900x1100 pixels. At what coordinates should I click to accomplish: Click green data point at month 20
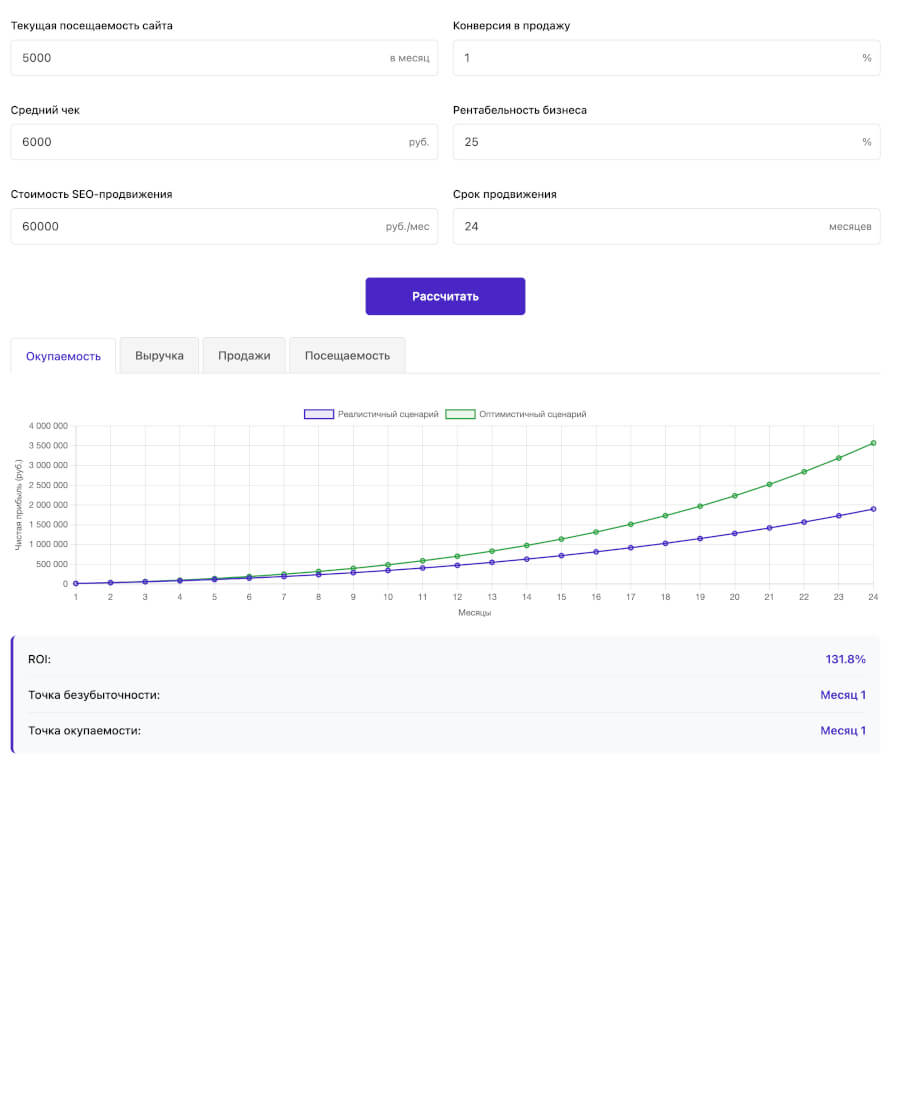coord(735,496)
